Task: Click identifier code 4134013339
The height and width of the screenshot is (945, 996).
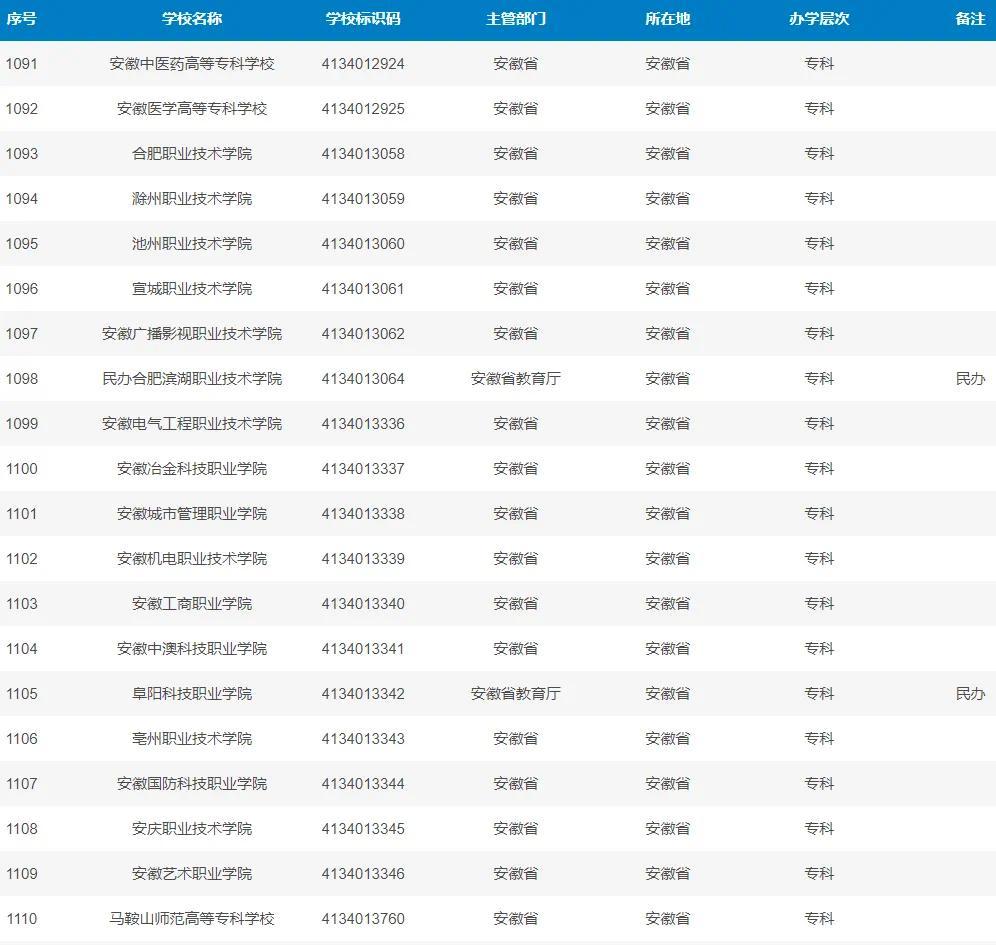Action: (363, 559)
